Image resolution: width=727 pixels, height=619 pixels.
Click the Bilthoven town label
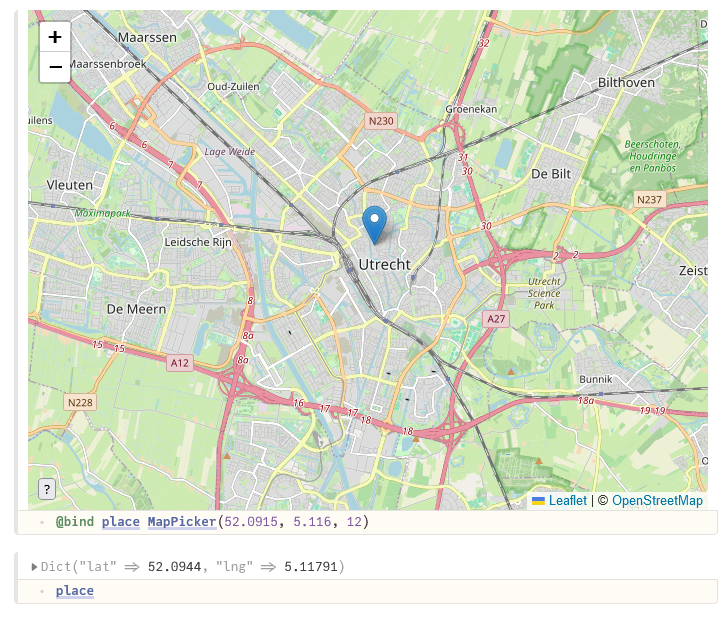click(626, 83)
